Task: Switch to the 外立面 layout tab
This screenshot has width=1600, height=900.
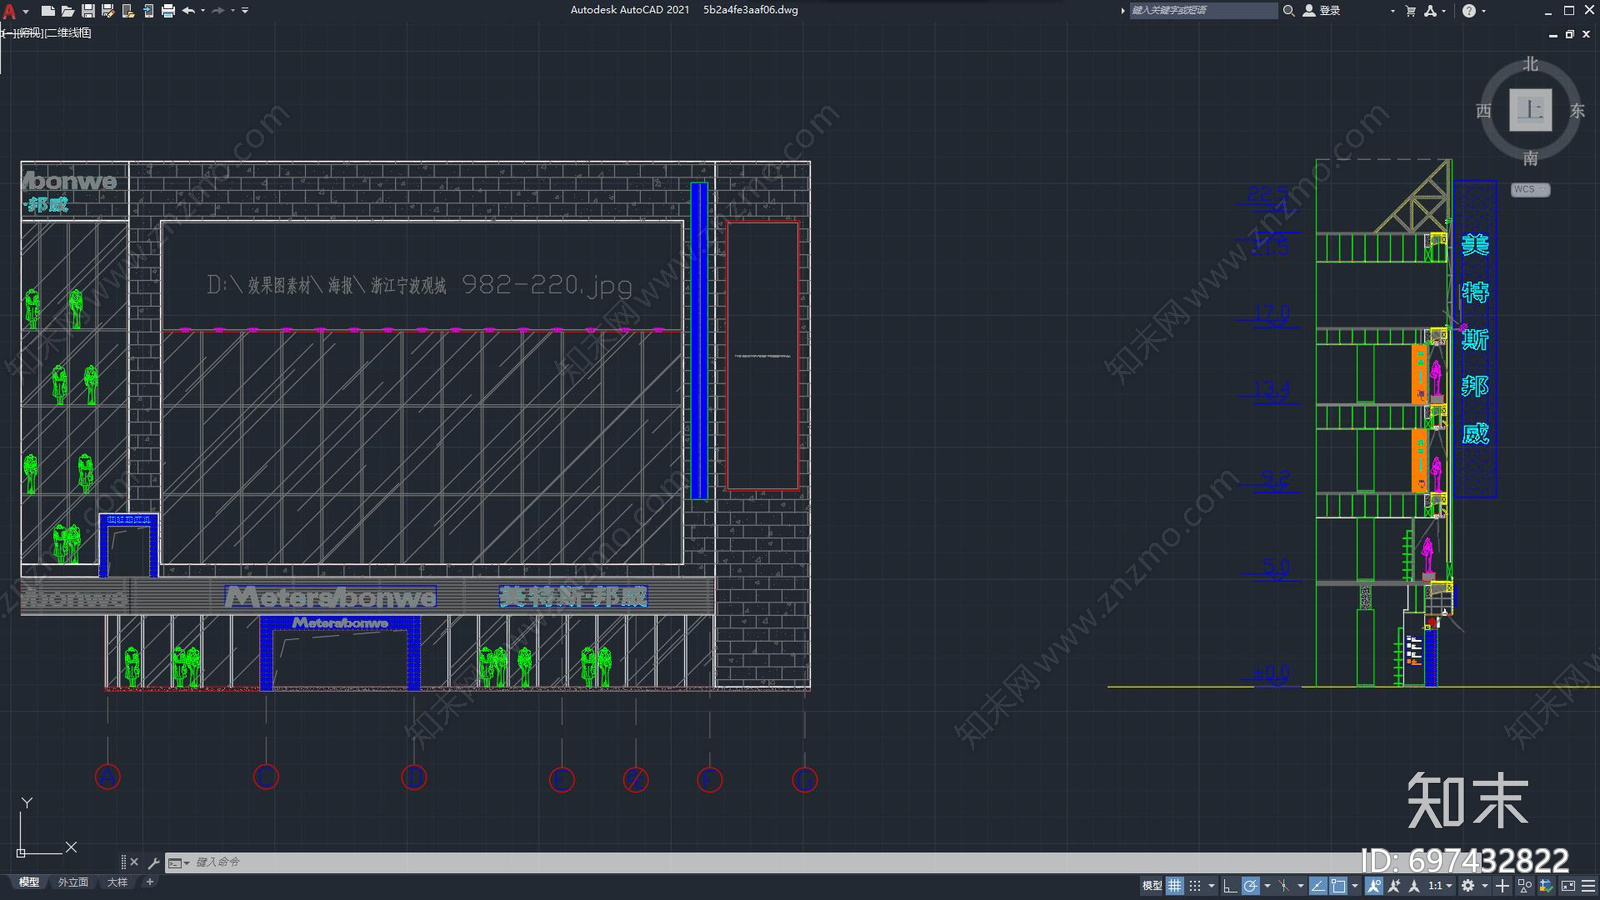Action: click(x=73, y=882)
